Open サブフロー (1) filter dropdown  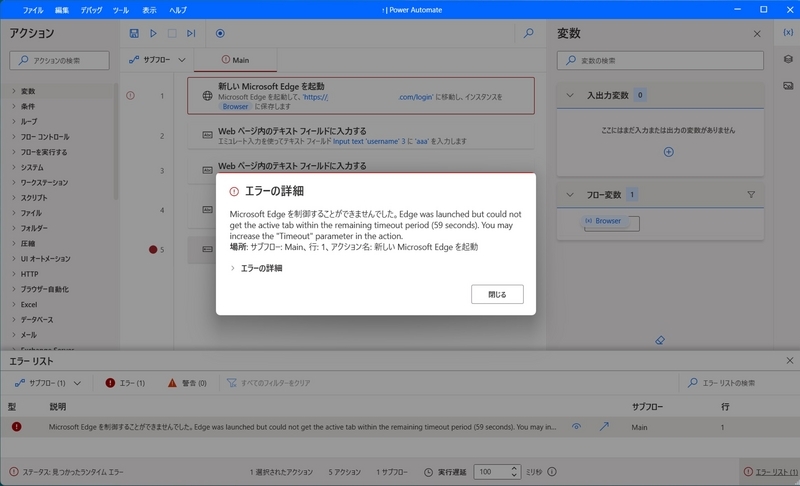point(48,383)
